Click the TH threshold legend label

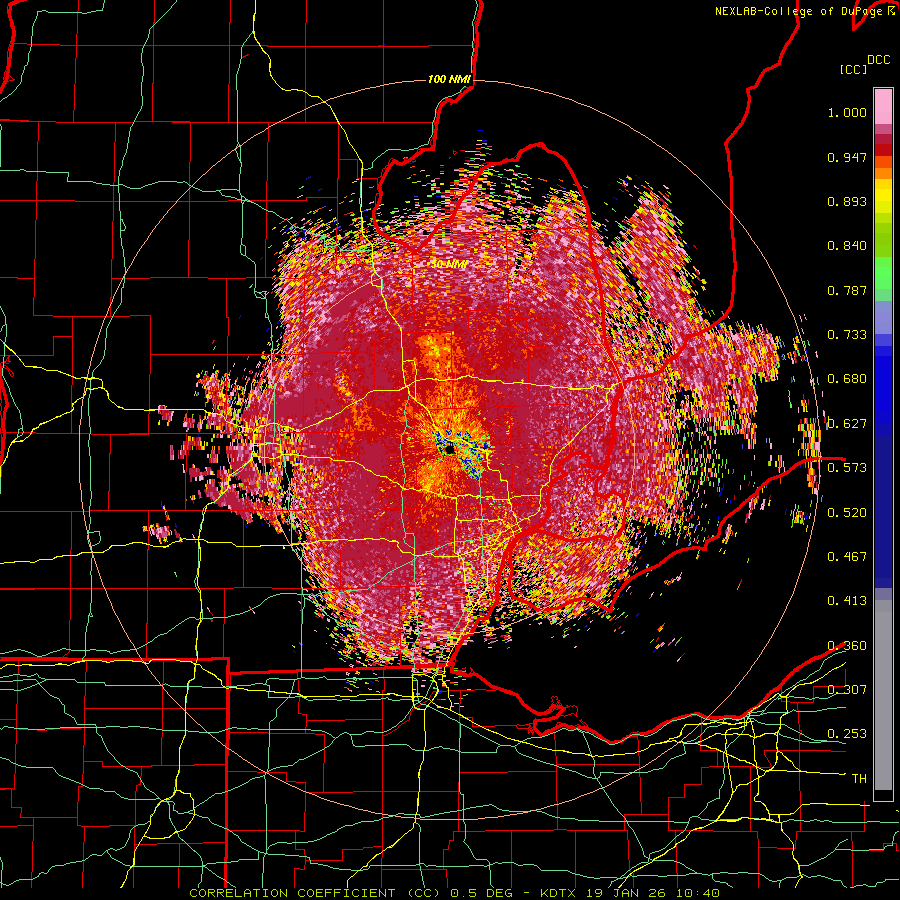(x=859, y=778)
